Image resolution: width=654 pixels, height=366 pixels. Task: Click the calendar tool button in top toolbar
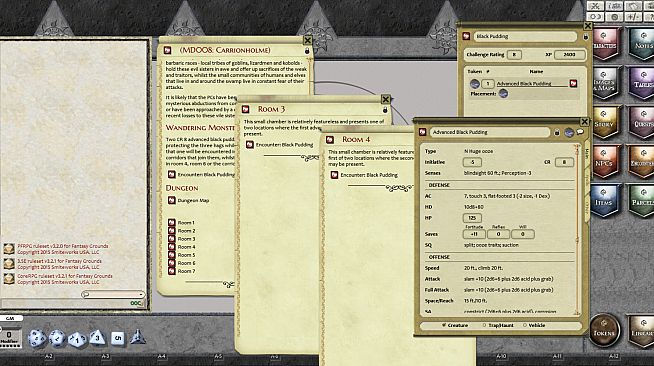coord(633,6)
